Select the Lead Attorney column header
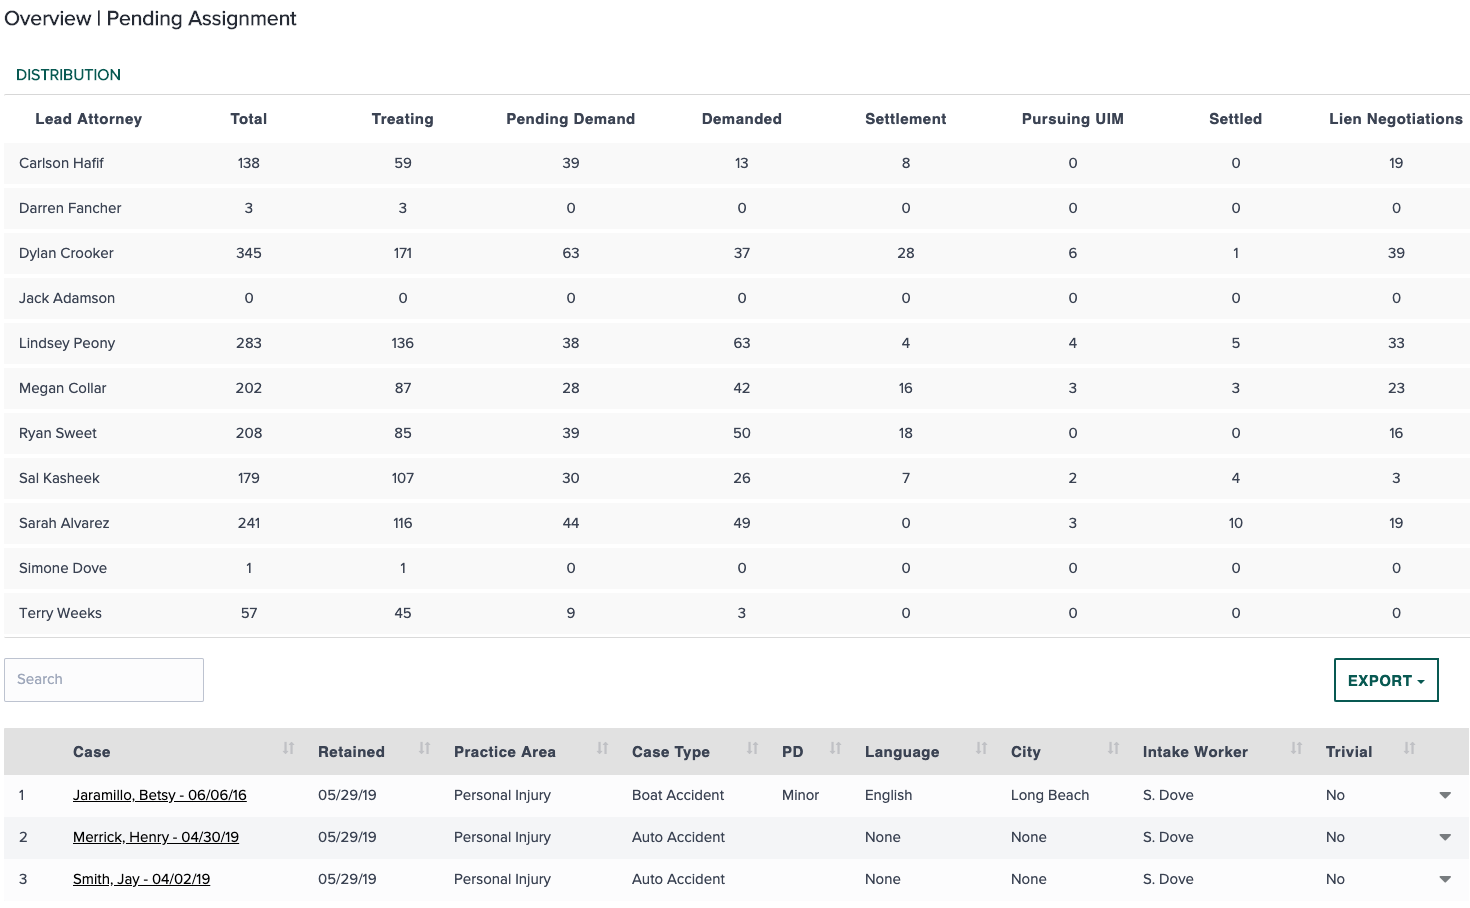Screen dimensions: 1470x908 pos(88,119)
